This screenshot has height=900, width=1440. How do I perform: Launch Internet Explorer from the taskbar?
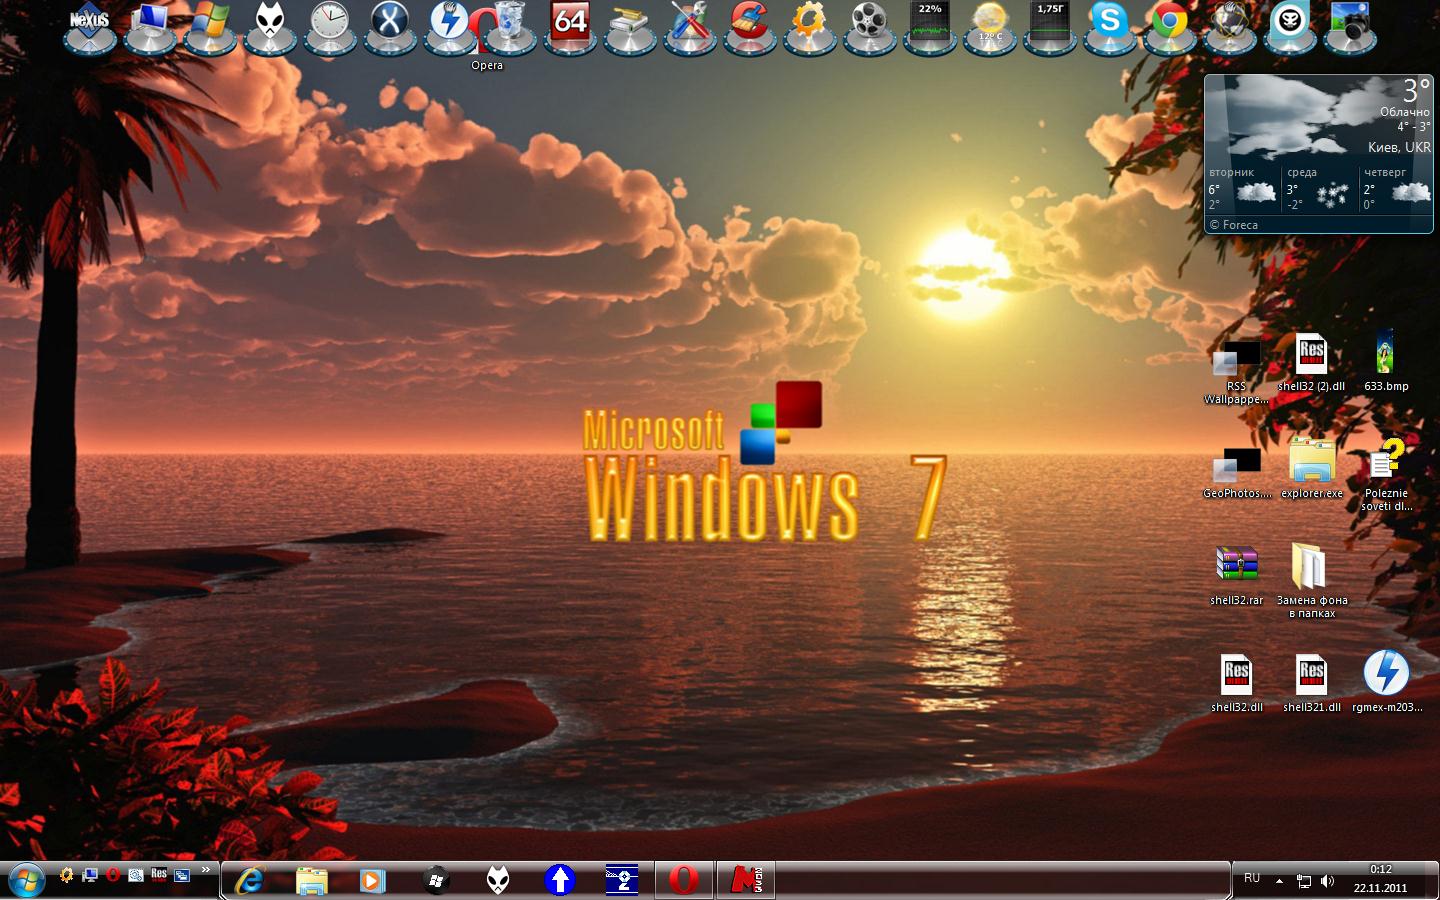[249, 880]
